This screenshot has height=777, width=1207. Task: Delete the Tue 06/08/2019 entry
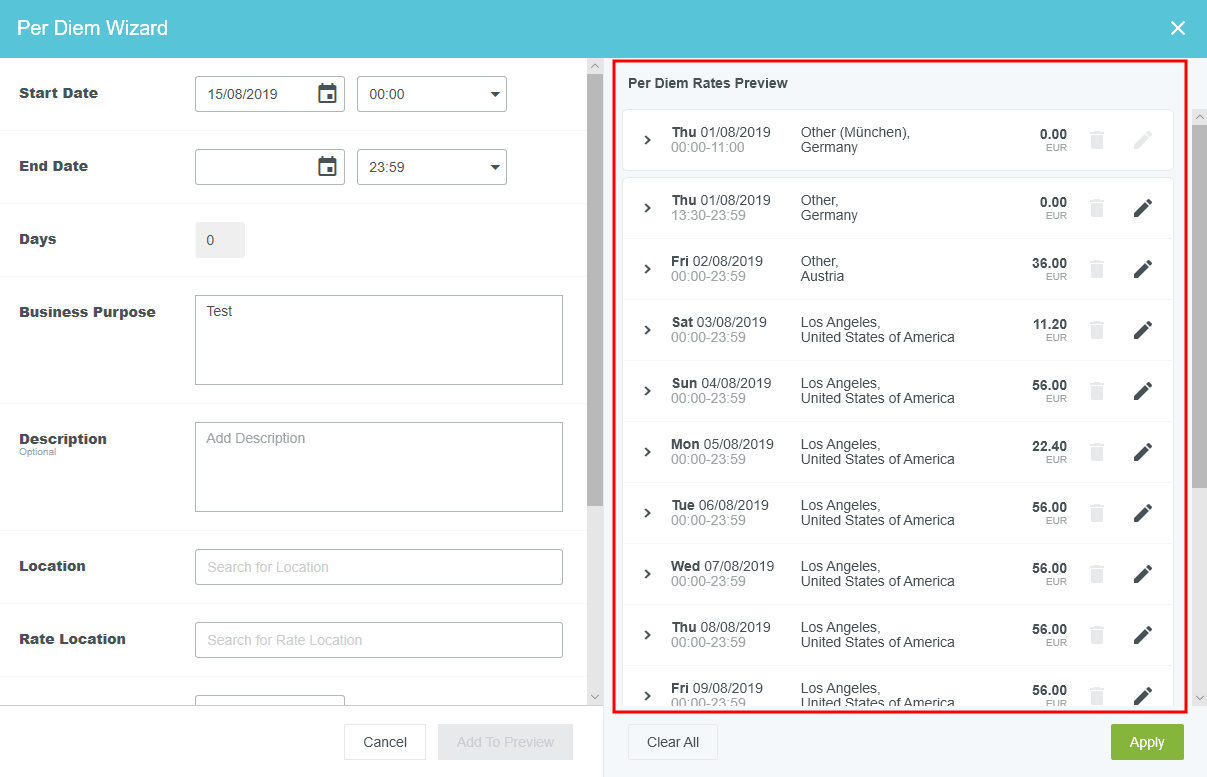(x=1097, y=513)
